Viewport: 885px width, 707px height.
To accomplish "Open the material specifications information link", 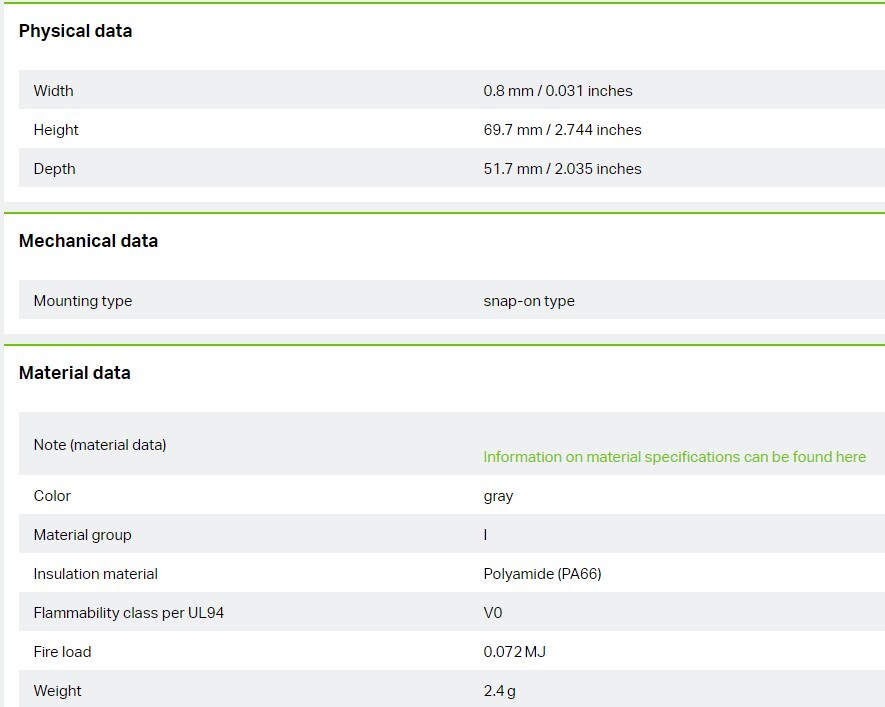I will [674, 456].
